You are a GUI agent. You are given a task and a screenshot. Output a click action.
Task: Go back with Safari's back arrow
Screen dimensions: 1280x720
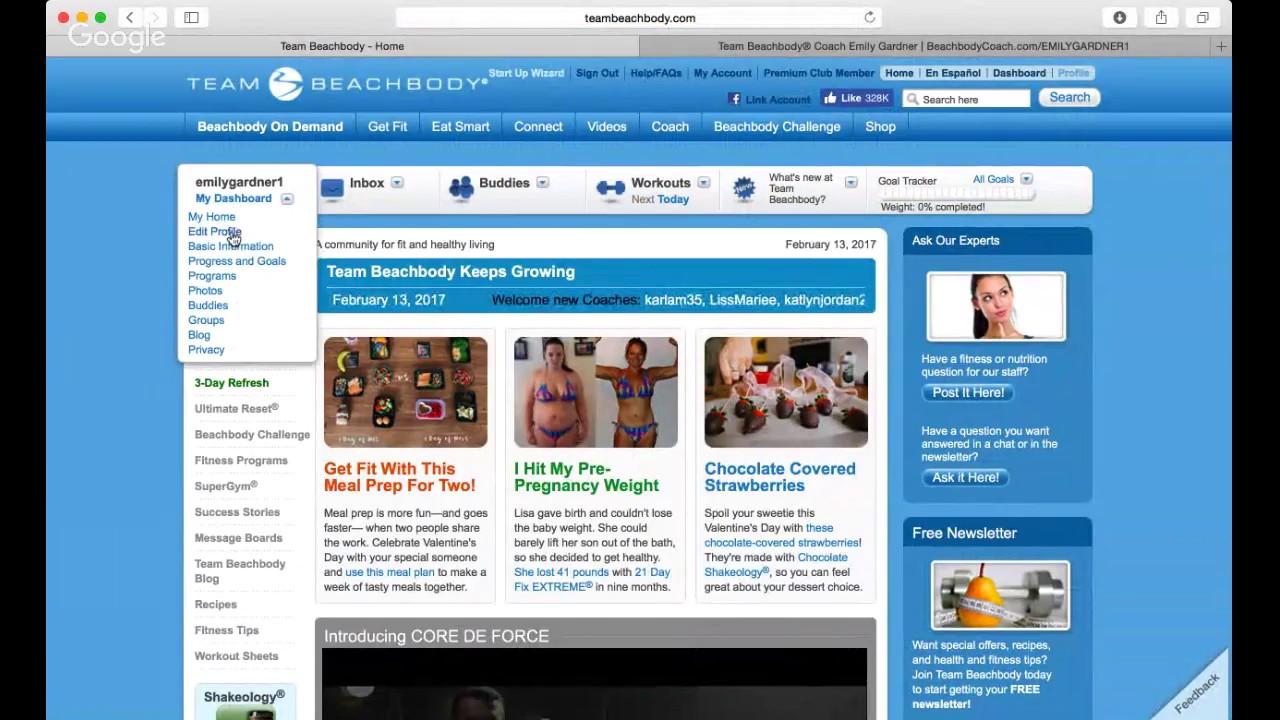[x=129, y=17]
